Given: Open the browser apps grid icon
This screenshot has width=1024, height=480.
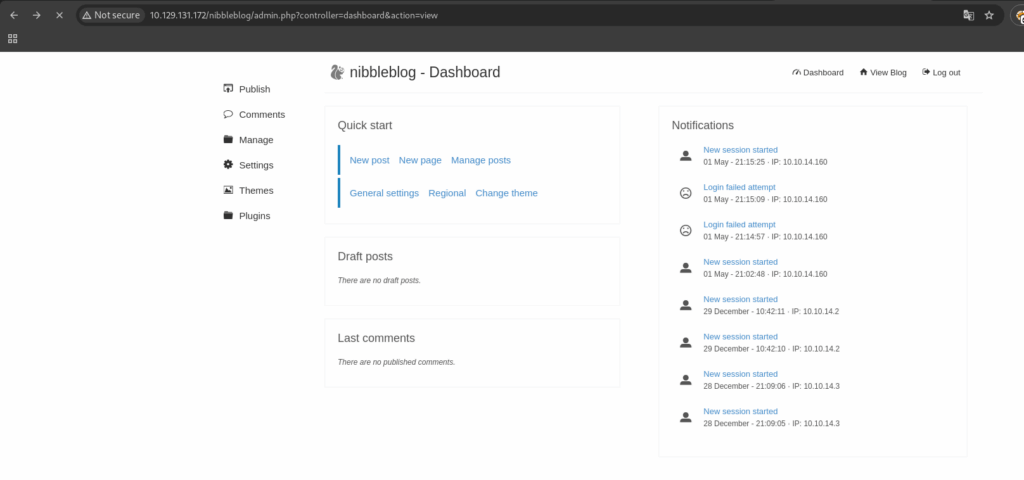Looking at the screenshot, I should click(12, 39).
